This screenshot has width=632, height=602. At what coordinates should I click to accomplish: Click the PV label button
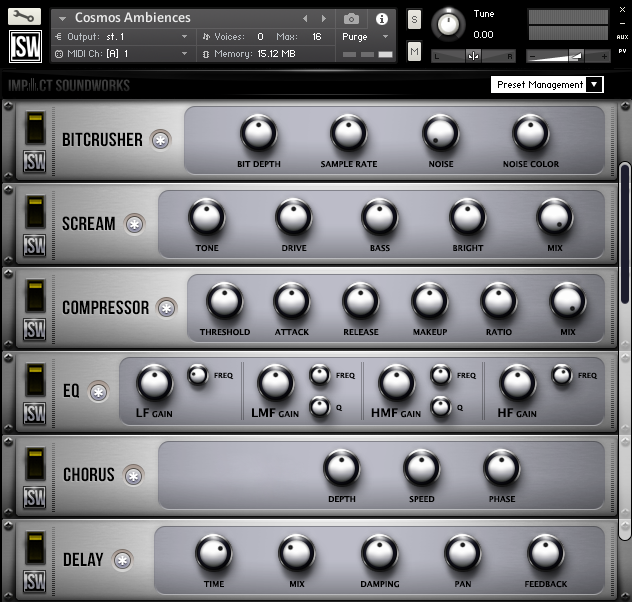(x=622, y=51)
